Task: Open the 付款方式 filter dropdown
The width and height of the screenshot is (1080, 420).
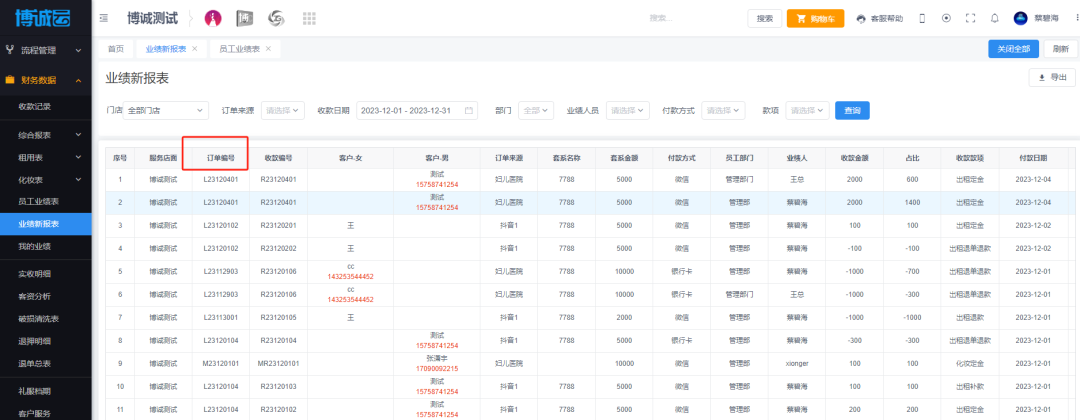Action: click(x=723, y=110)
